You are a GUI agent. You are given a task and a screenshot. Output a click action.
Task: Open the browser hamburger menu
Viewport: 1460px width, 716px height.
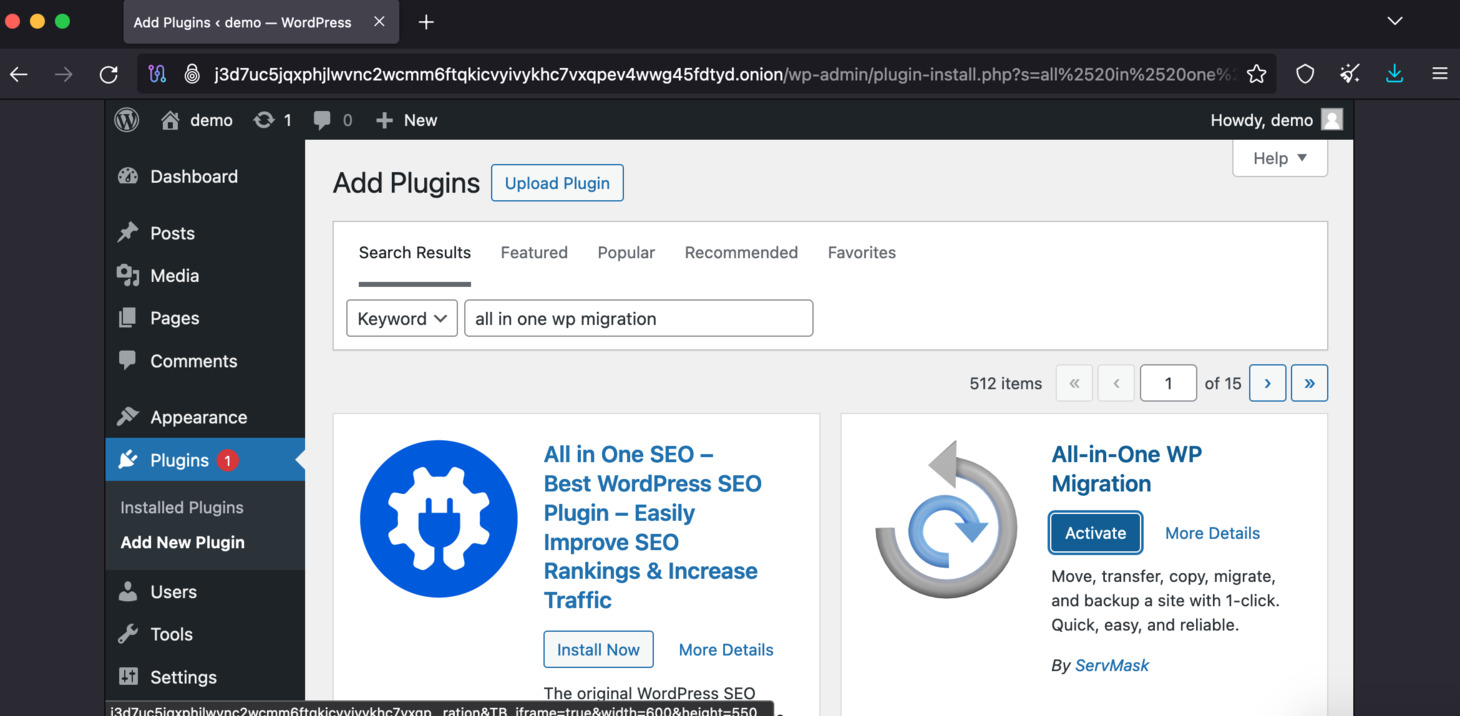(x=1440, y=74)
